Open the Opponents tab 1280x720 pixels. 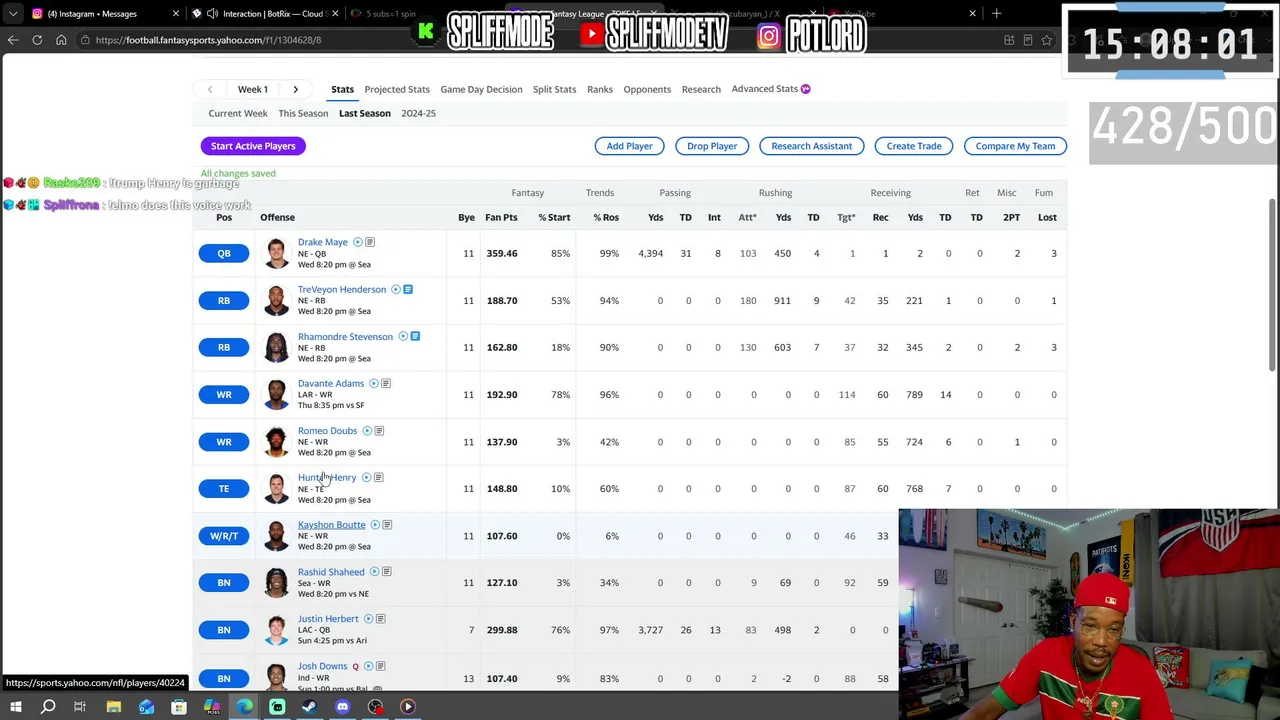pos(647,89)
